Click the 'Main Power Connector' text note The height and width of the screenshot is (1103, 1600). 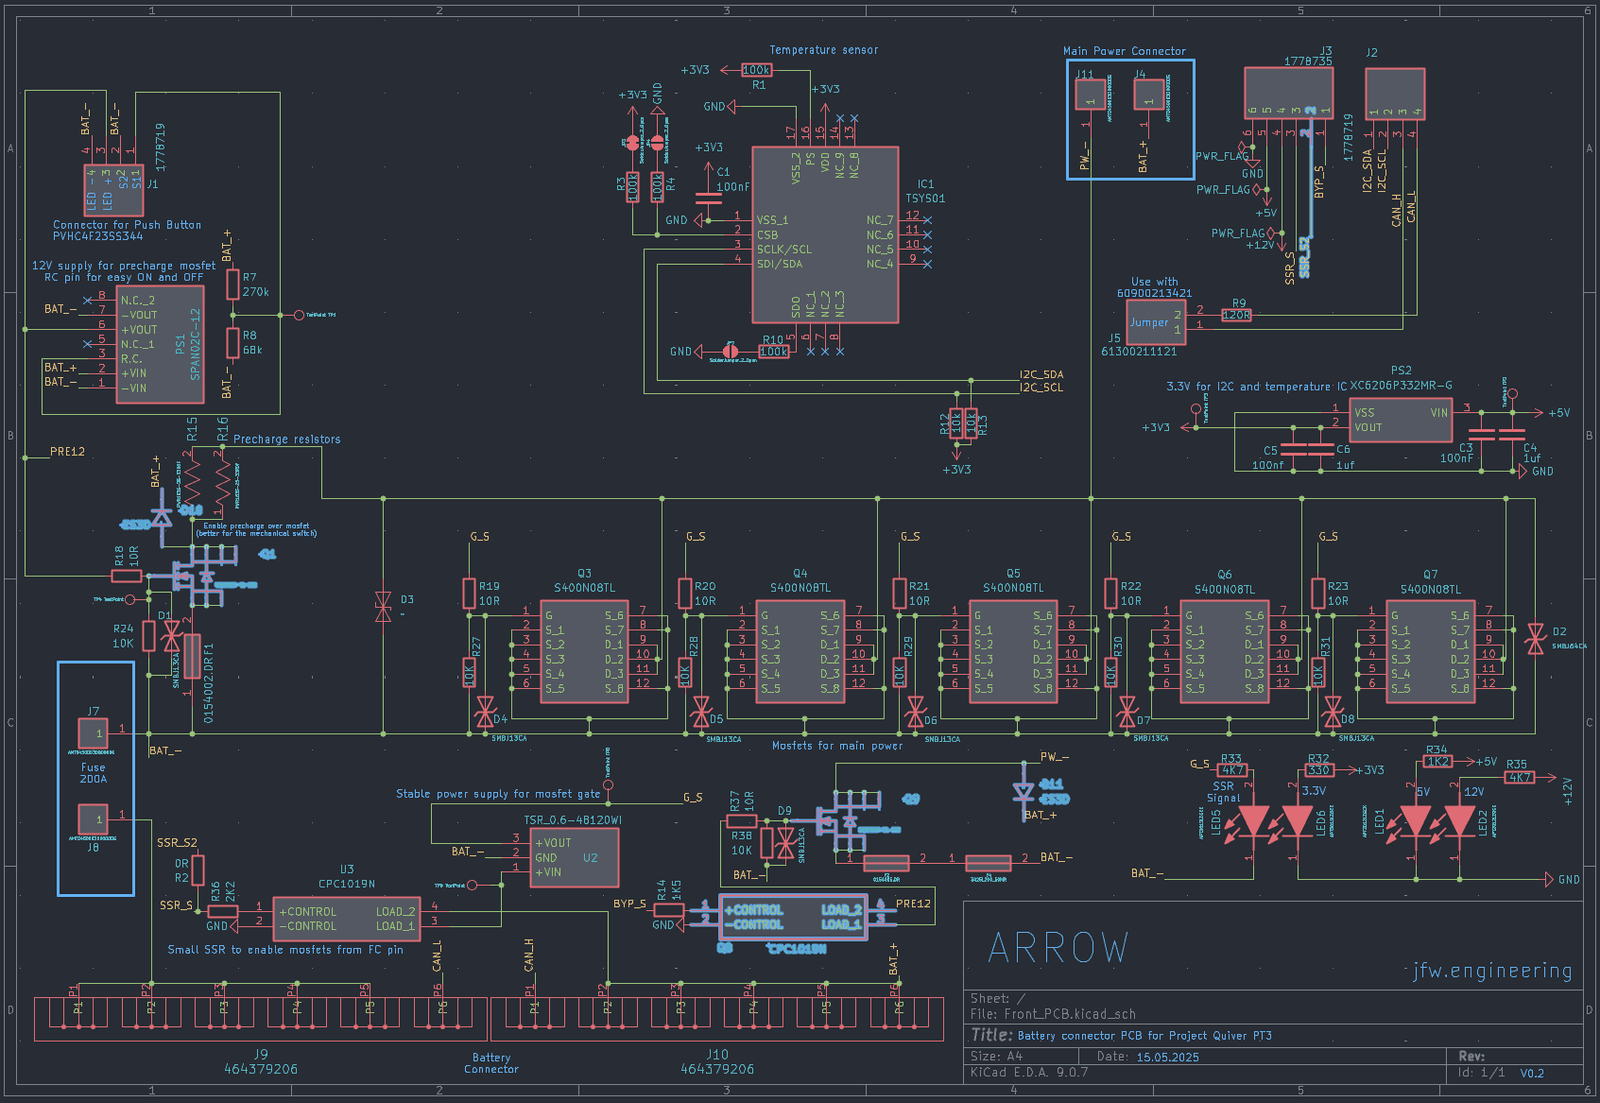pyautogui.click(x=1124, y=51)
